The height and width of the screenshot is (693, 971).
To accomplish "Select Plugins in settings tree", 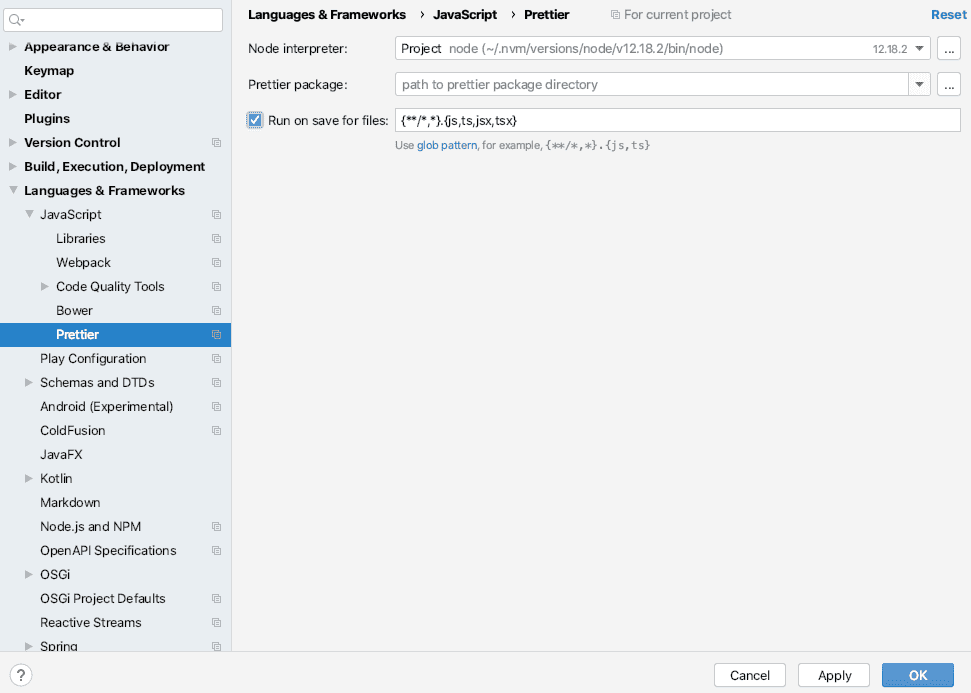I will click(47, 118).
